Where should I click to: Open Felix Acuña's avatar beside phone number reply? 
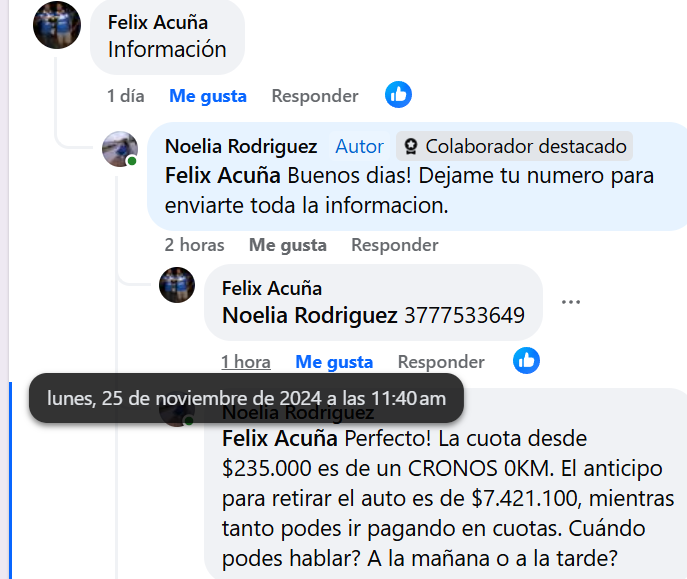[x=177, y=285]
